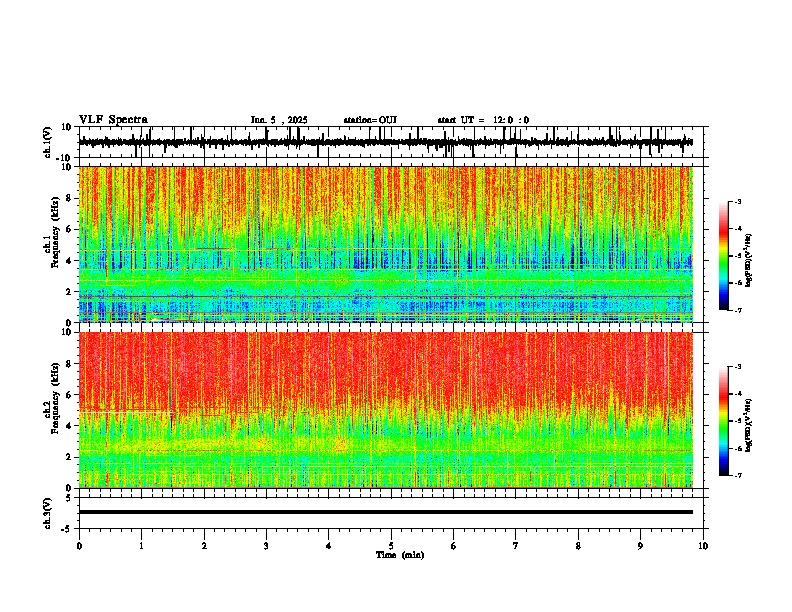Click the 'Time (min)' axis title
Viewport: 792px width, 612px height.
[400, 555]
